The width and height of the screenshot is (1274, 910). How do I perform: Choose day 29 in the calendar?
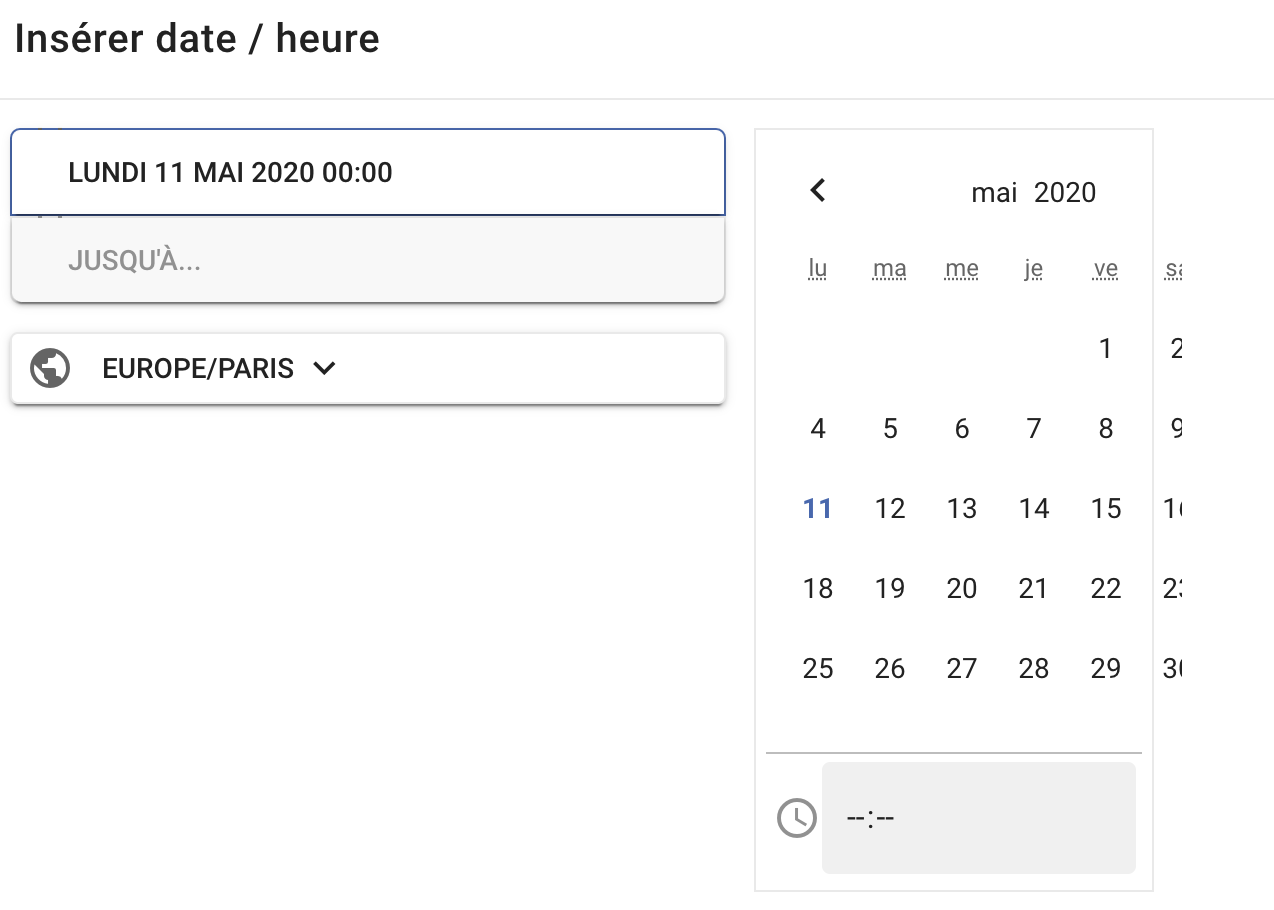[1105, 668]
